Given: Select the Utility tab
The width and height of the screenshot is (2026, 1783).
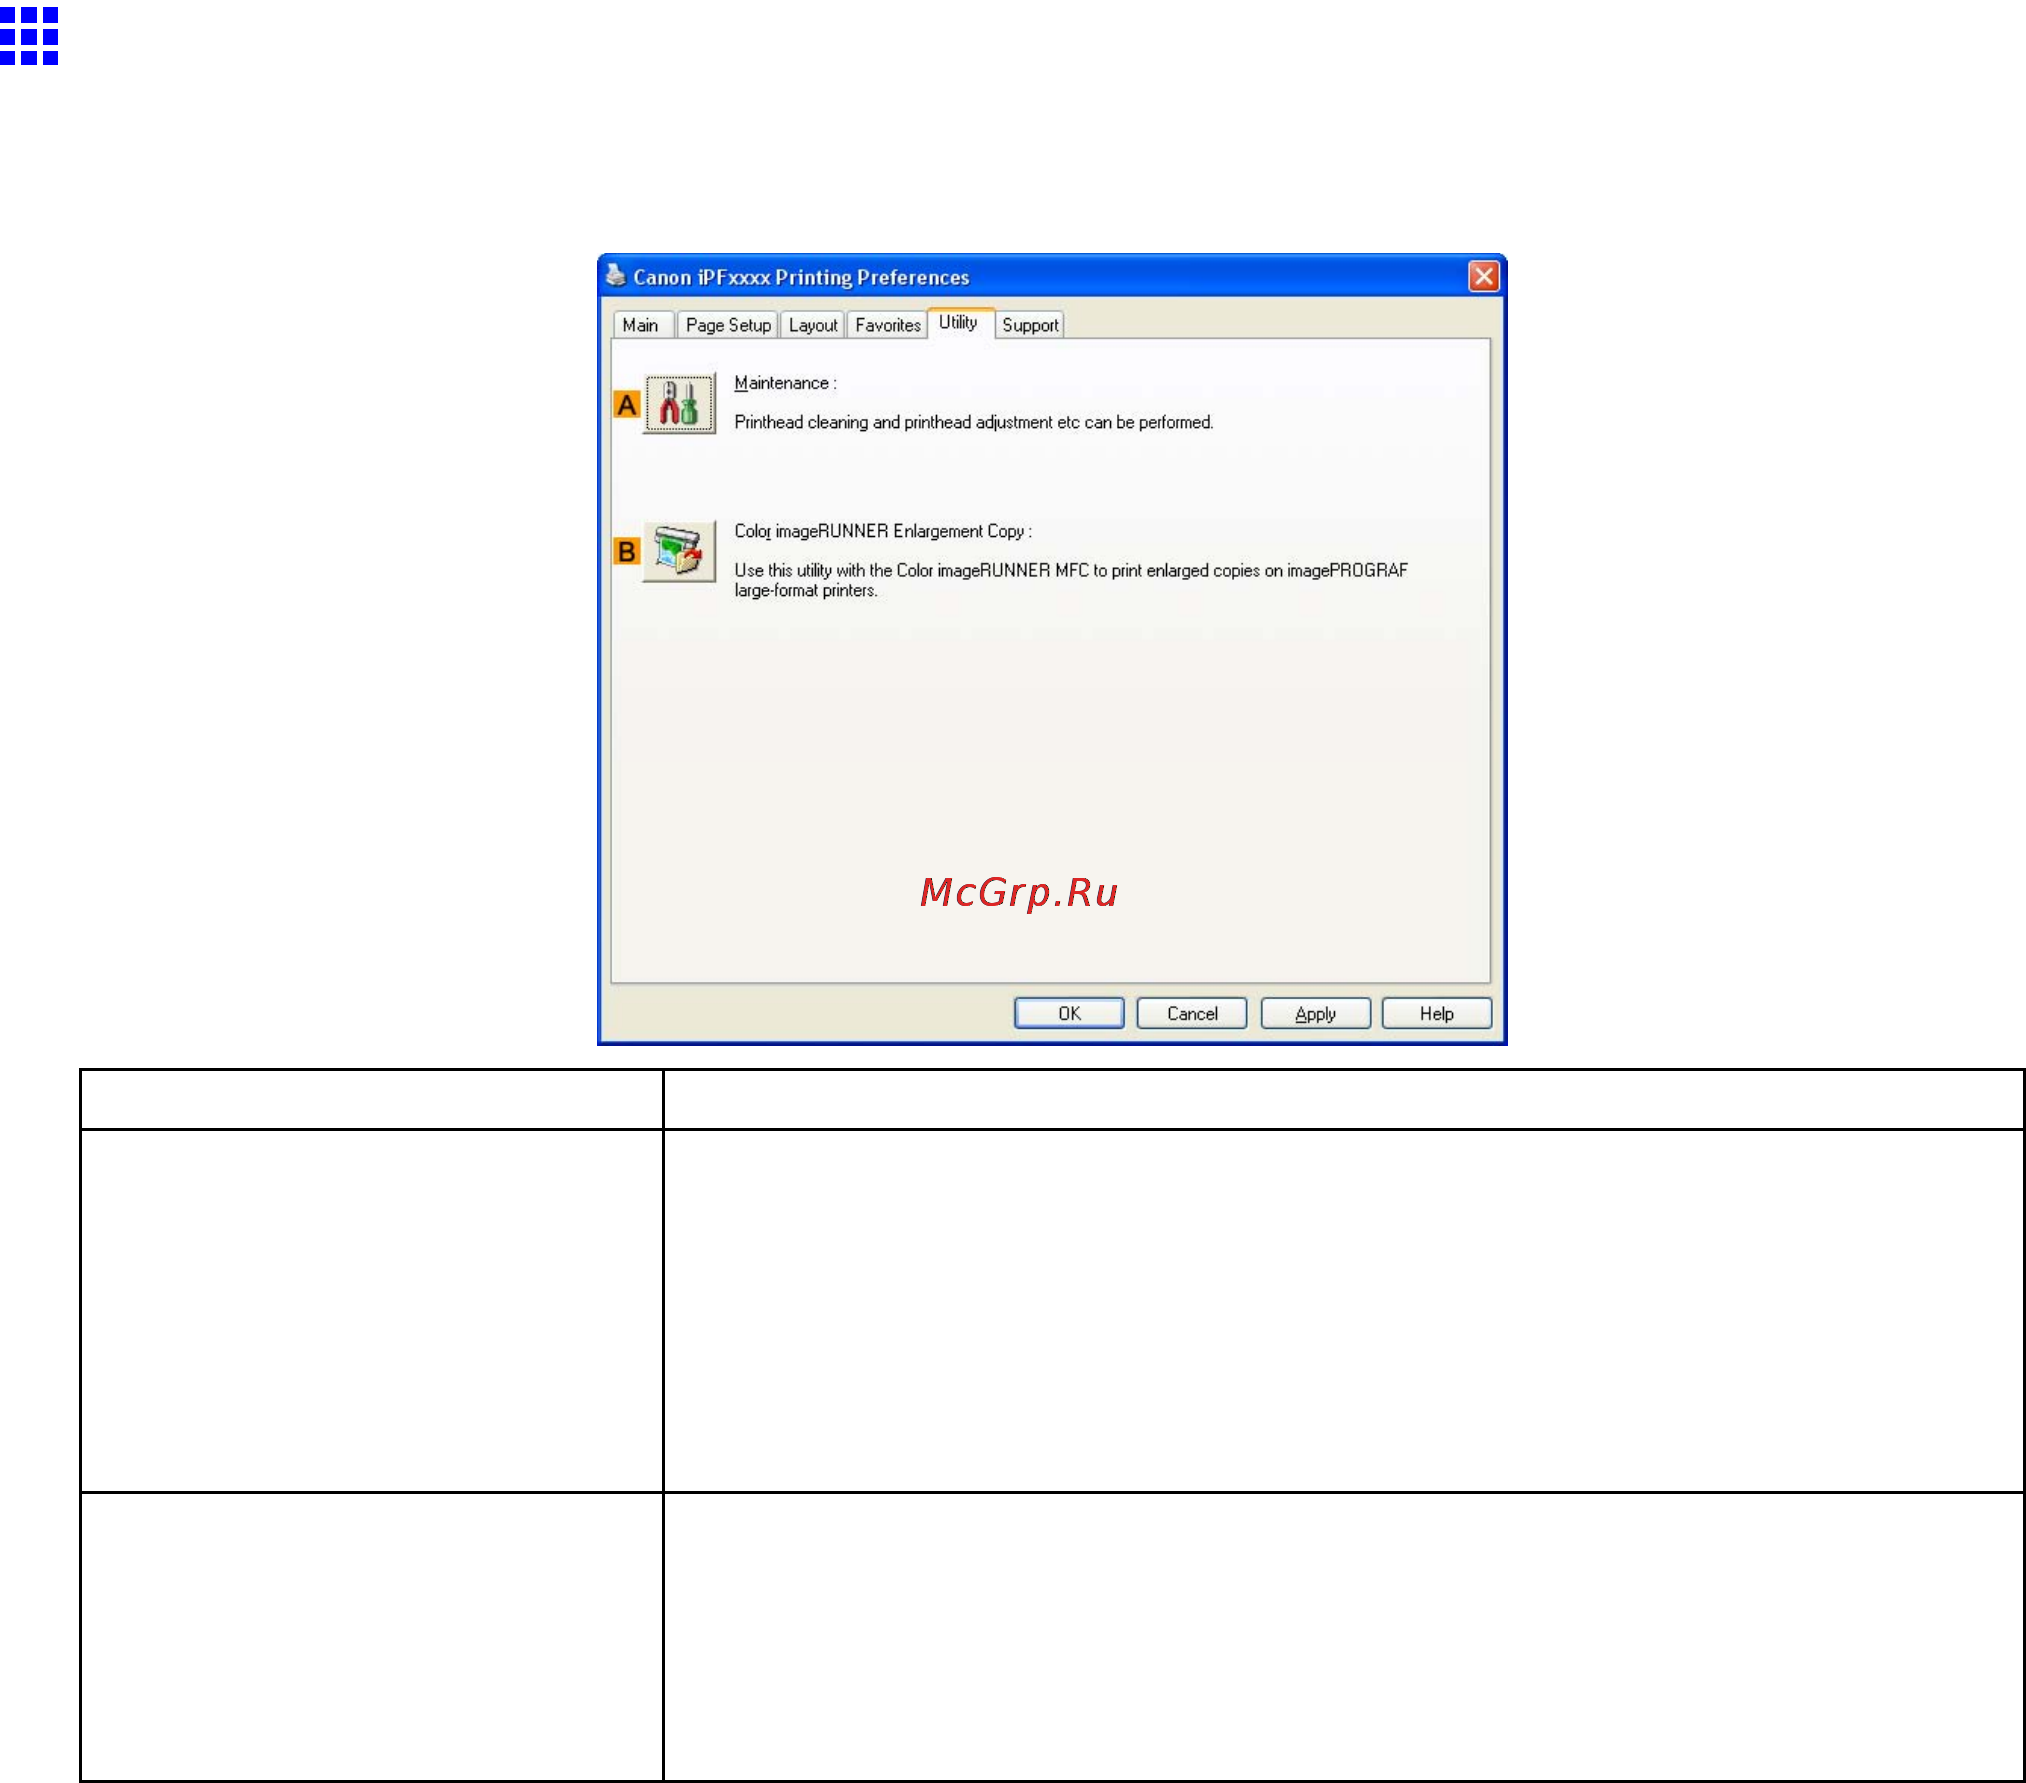Looking at the screenshot, I should pyautogui.click(x=958, y=323).
